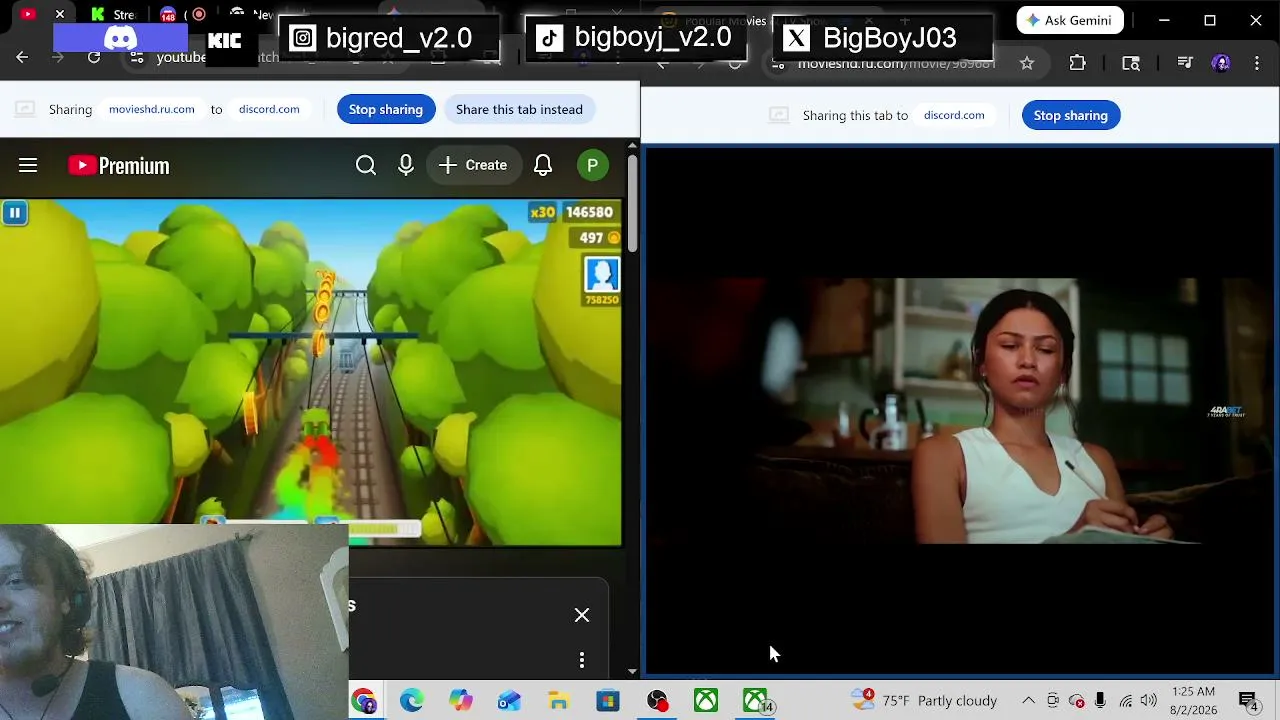Open the Chrome extensions puzzle icon

[1077, 63]
